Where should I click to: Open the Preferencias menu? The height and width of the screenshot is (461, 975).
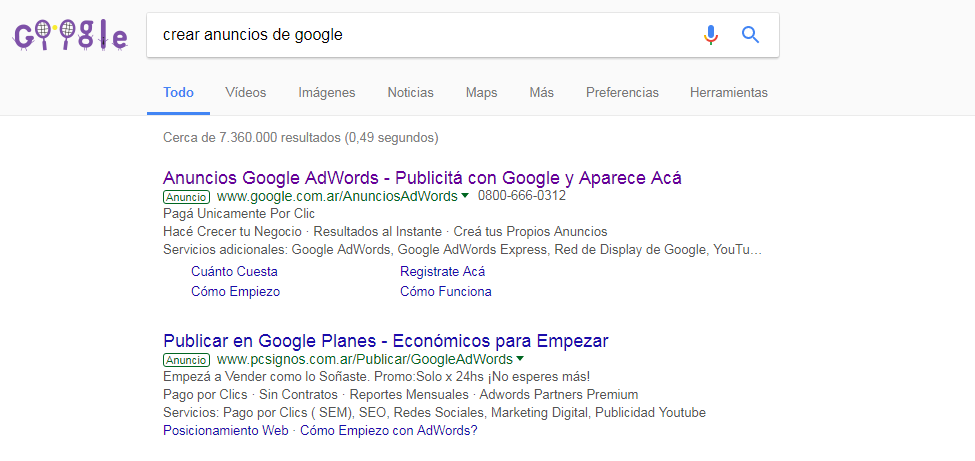[x=622, y=93]
